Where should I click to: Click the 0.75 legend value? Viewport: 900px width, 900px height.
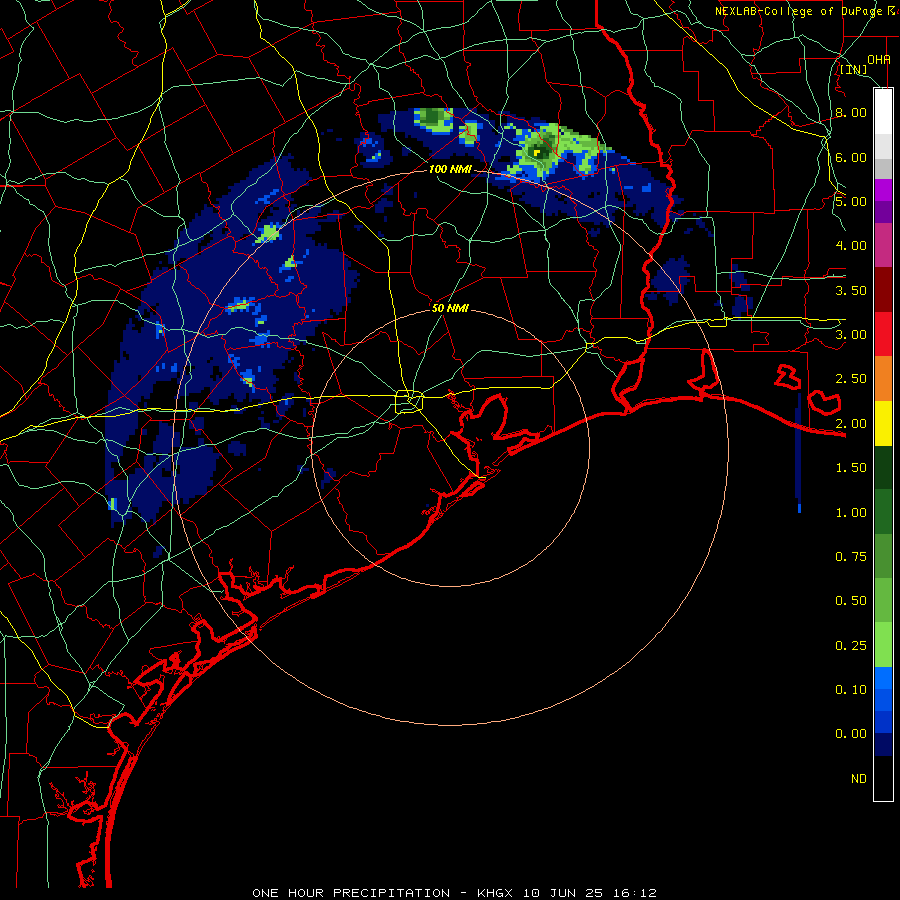851,557
